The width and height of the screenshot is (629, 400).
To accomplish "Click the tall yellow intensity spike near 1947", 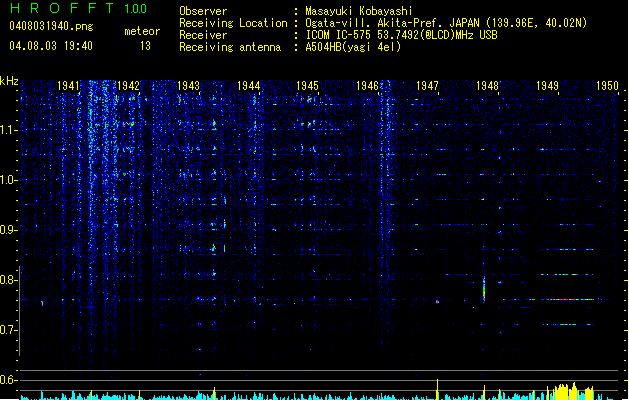I will tap(437, 389).
